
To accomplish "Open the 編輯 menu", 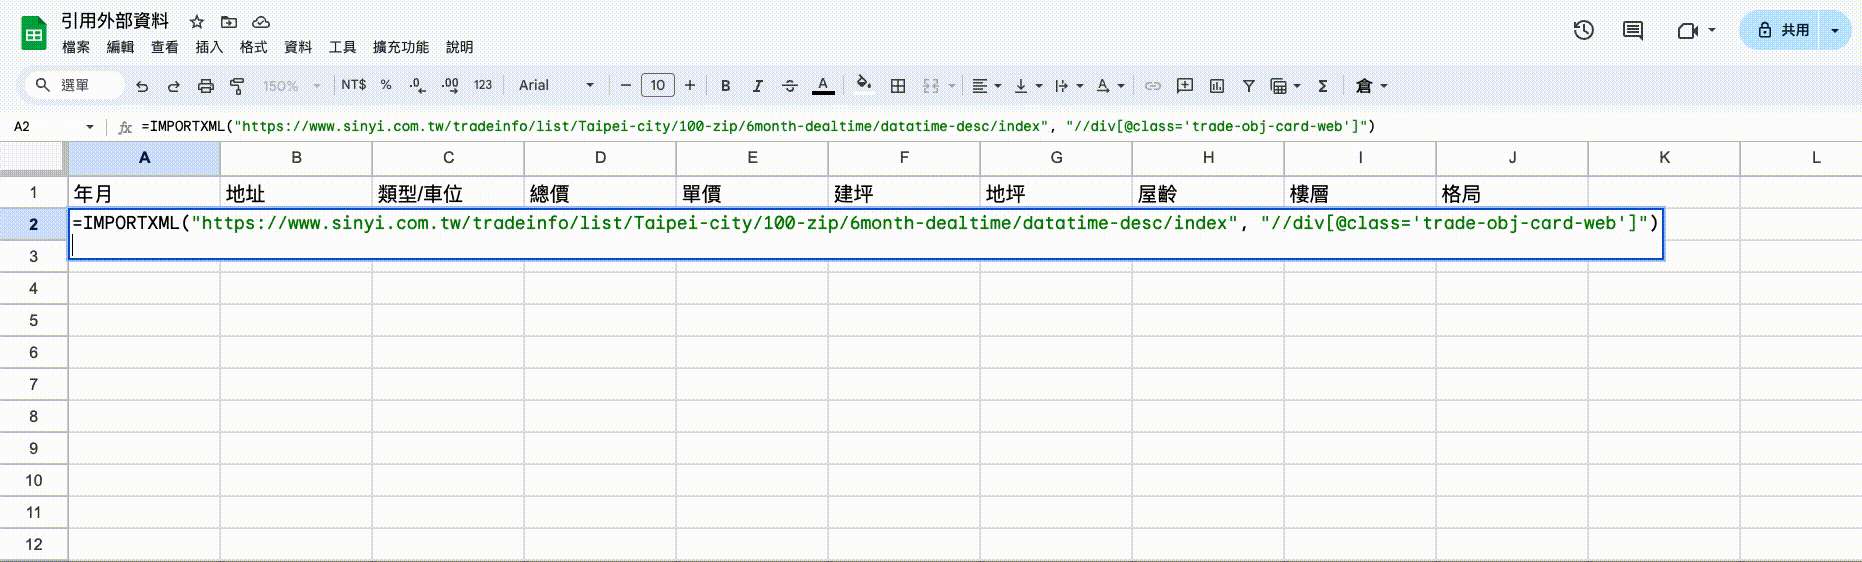I will click(x=120, y=47).
